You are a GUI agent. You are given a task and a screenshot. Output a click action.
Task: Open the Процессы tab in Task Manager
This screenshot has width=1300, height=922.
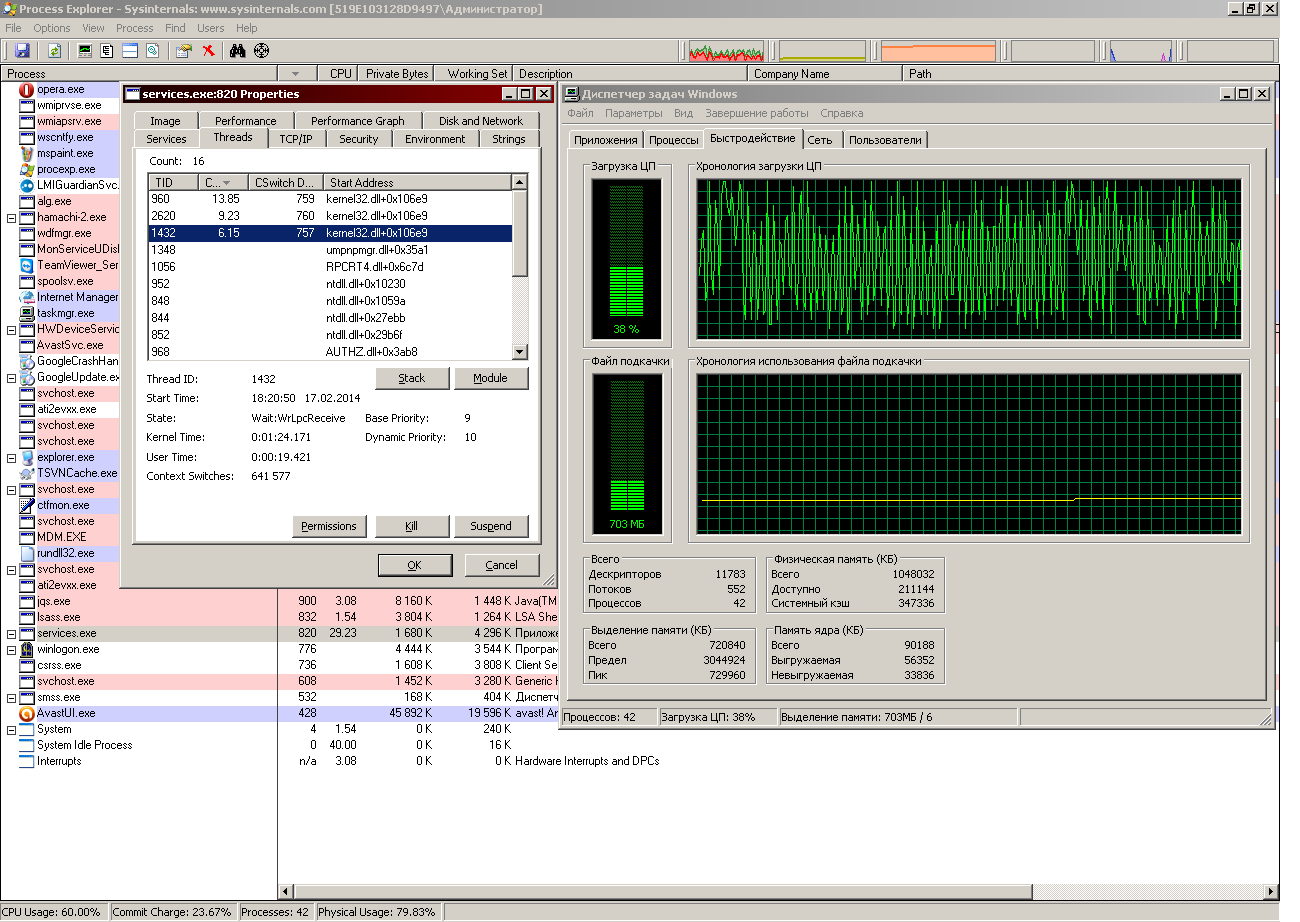pyautogui.click(x=673, y=140)
